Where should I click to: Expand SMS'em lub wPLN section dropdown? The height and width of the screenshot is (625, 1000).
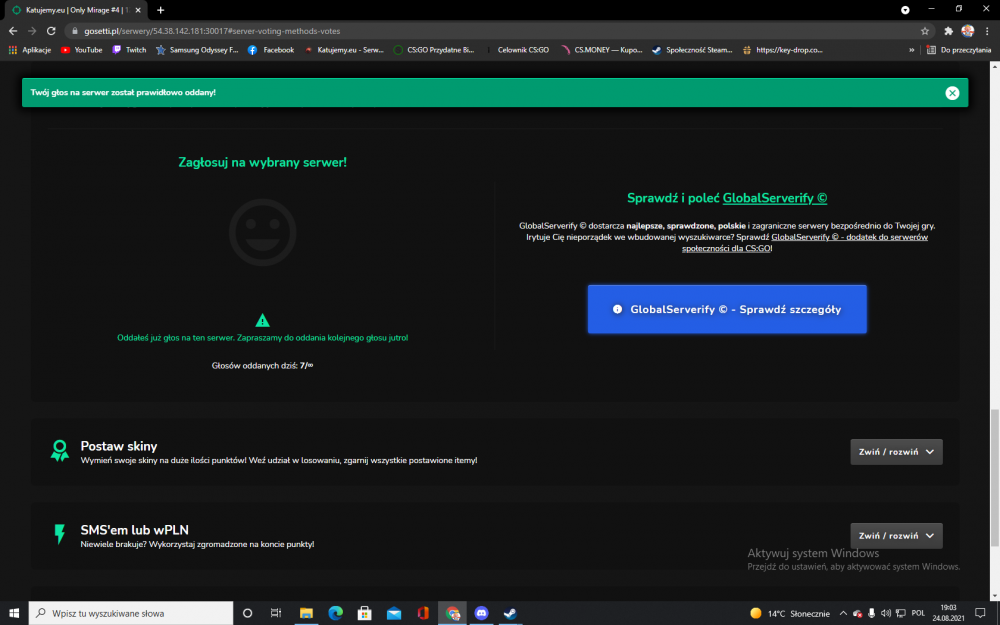click(896, 536)
